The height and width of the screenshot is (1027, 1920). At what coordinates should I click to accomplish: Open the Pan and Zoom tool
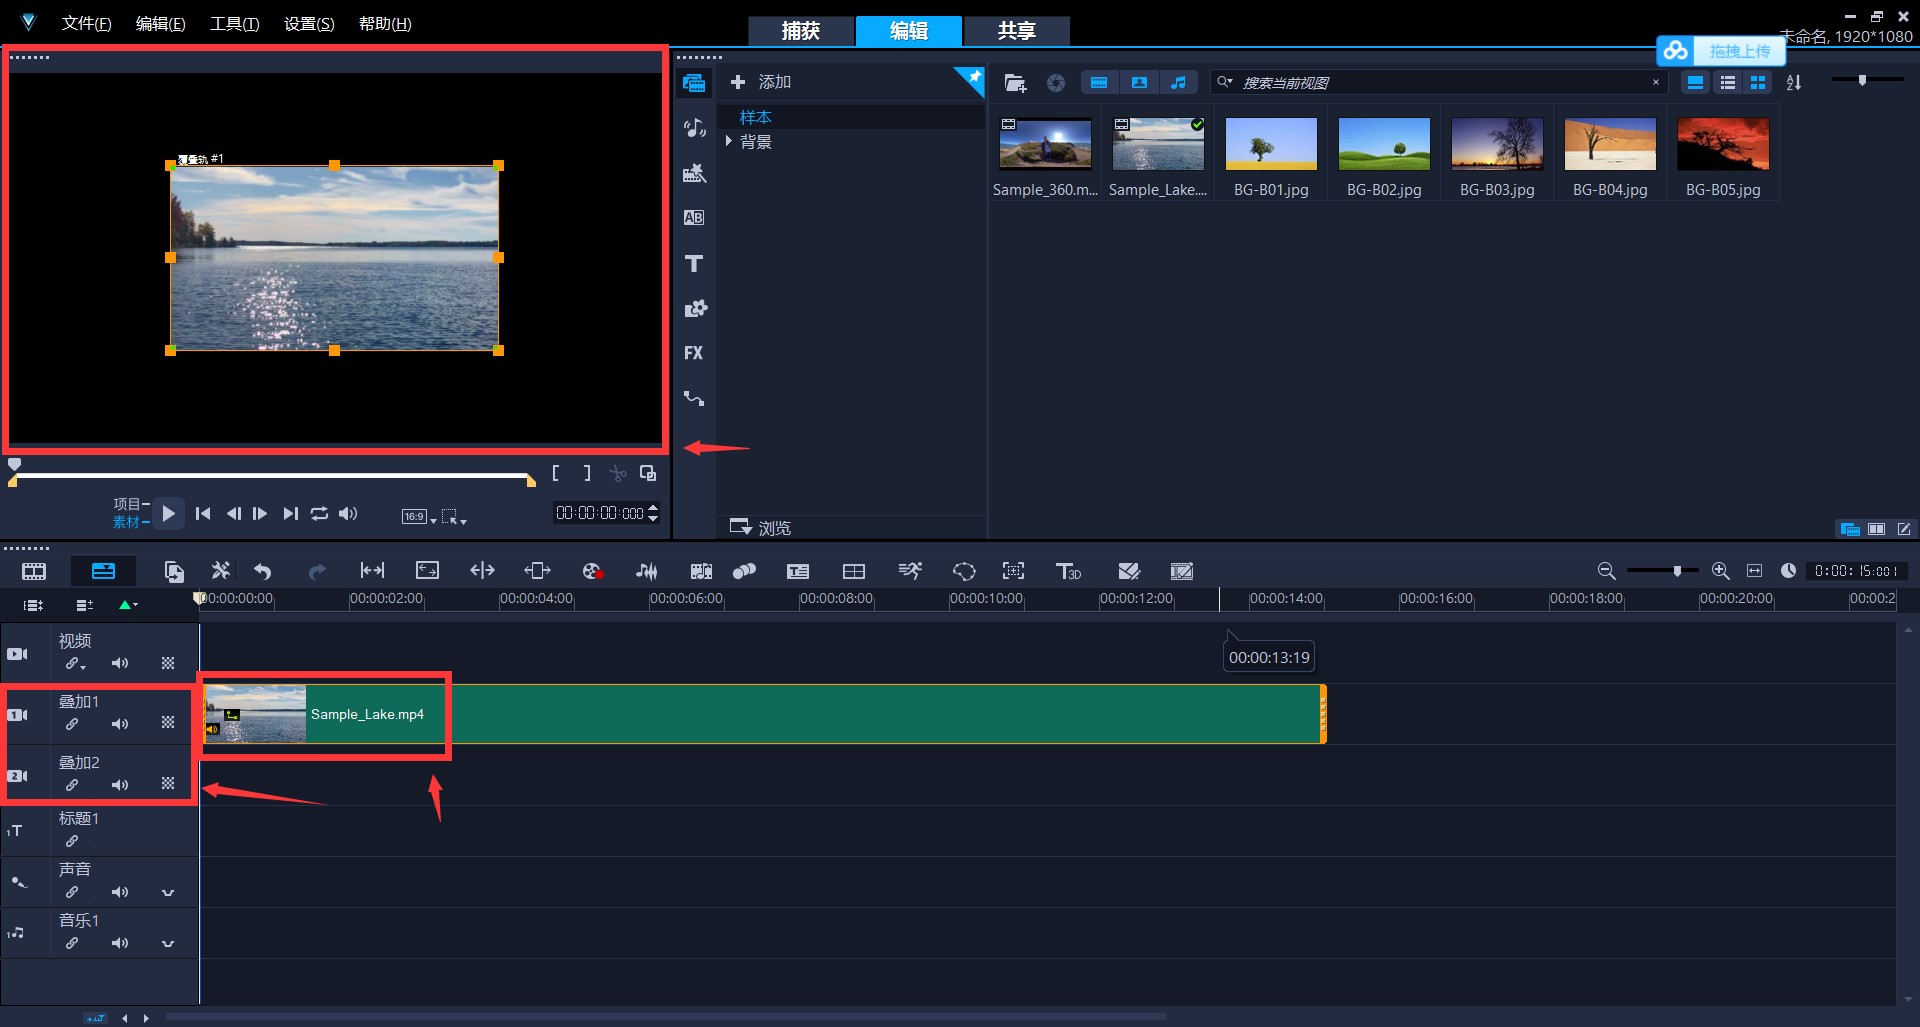[x=1013, y=571]
